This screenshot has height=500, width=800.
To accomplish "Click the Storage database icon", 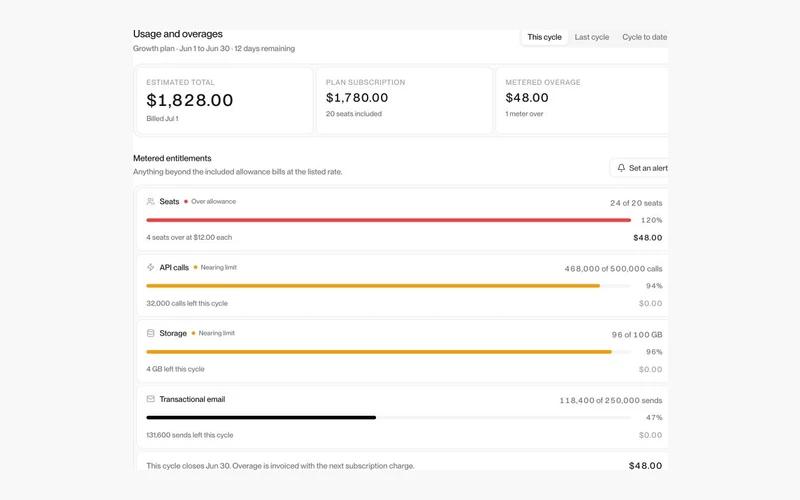I will coord(151,333).
